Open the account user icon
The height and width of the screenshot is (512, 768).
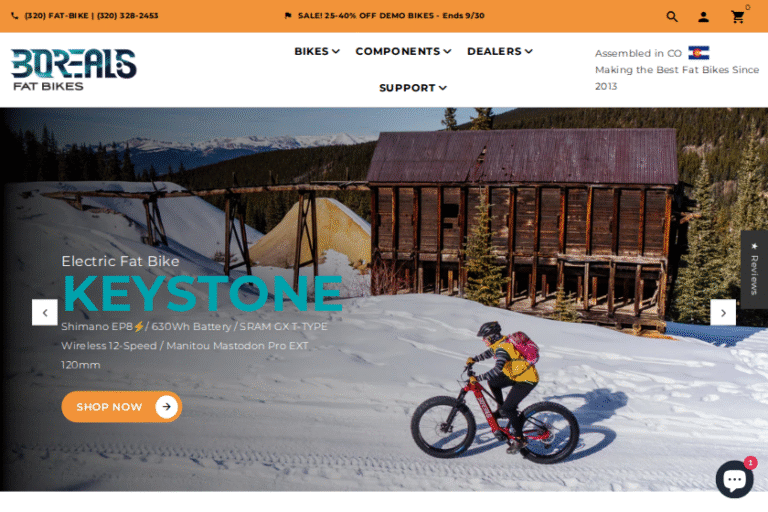coord(703,17)
